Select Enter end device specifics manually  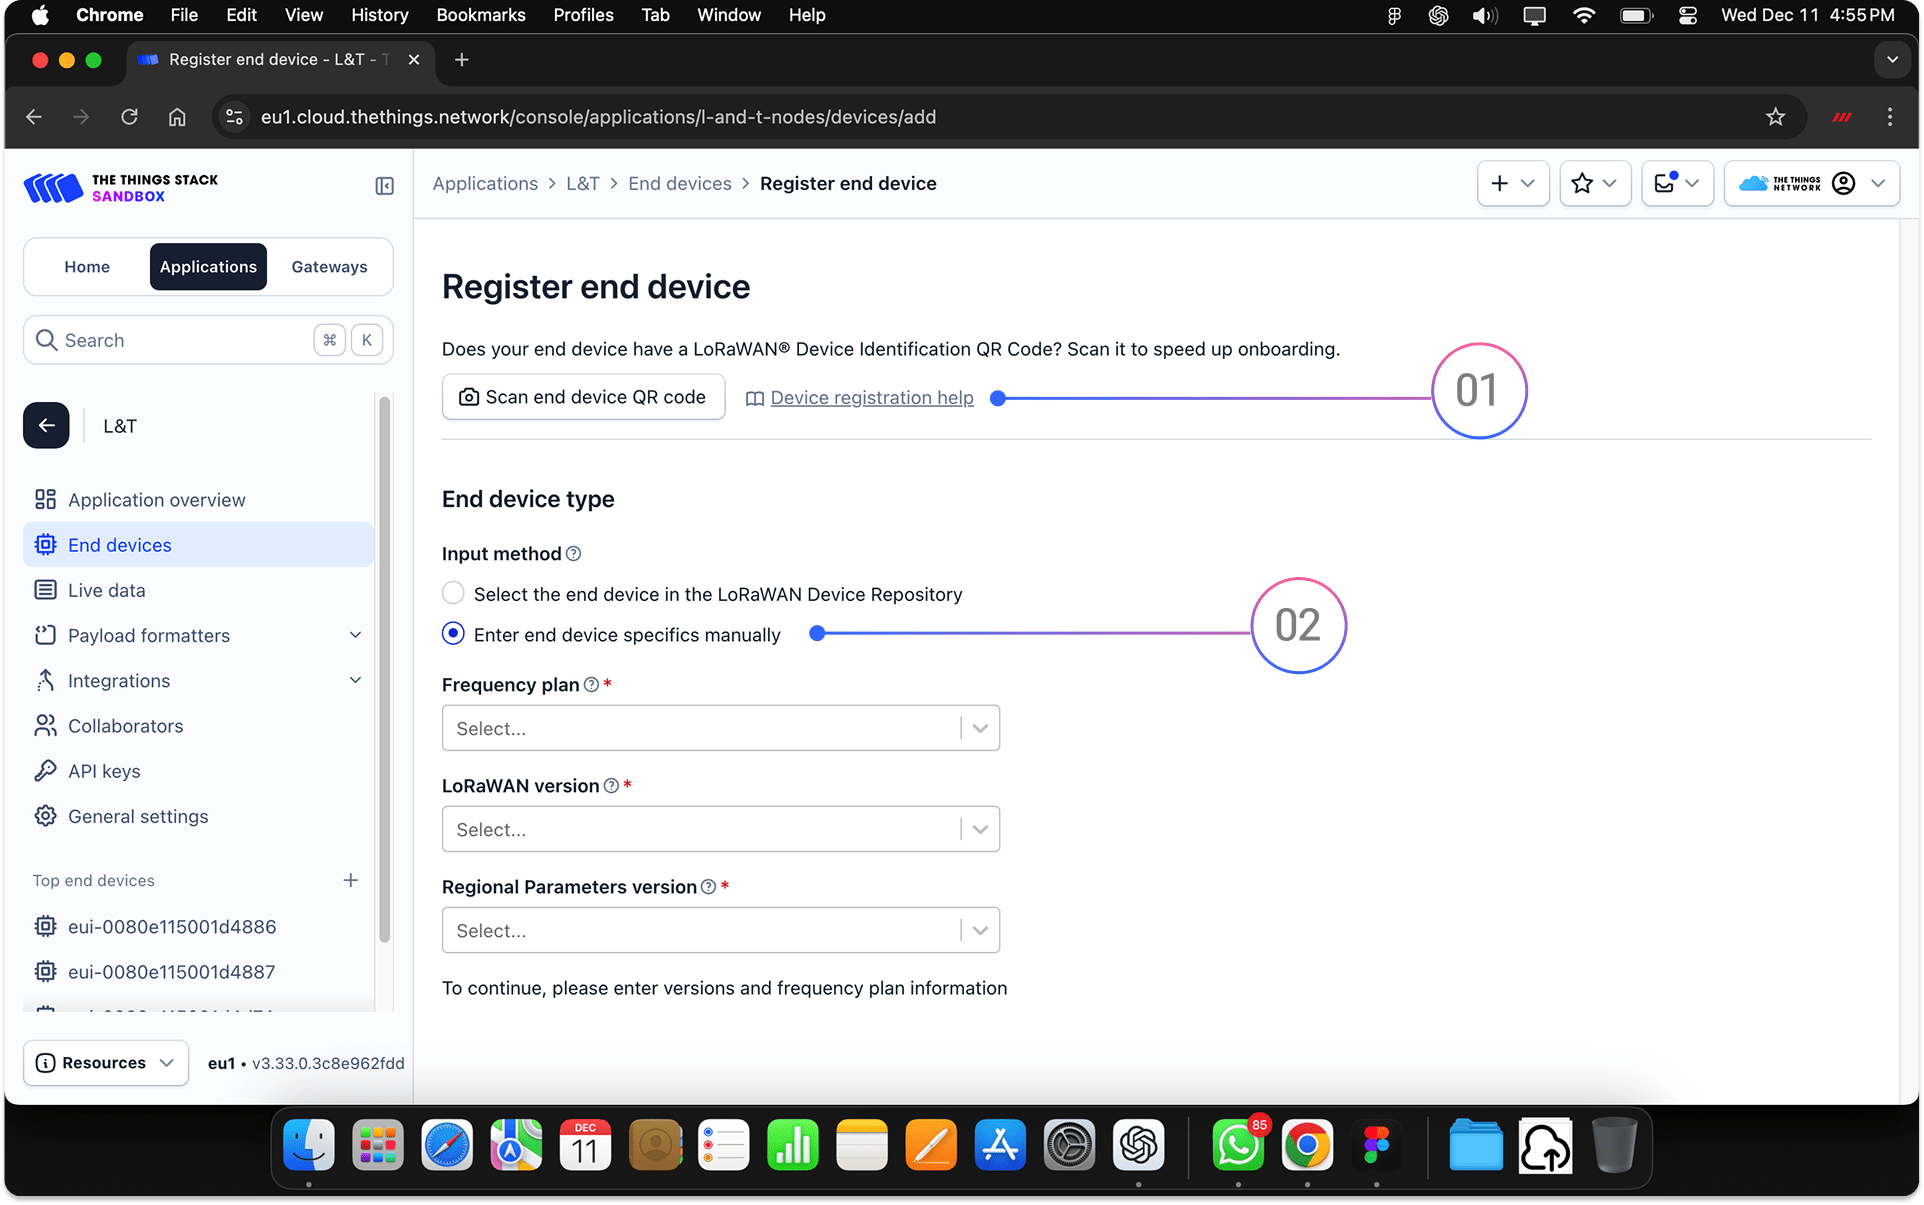453,634
